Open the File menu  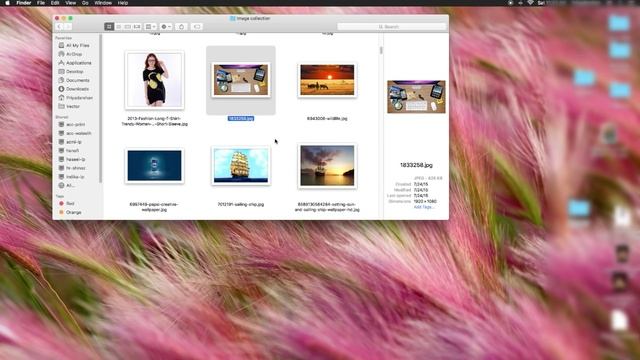pyautogui.click(x=41, y=2)
